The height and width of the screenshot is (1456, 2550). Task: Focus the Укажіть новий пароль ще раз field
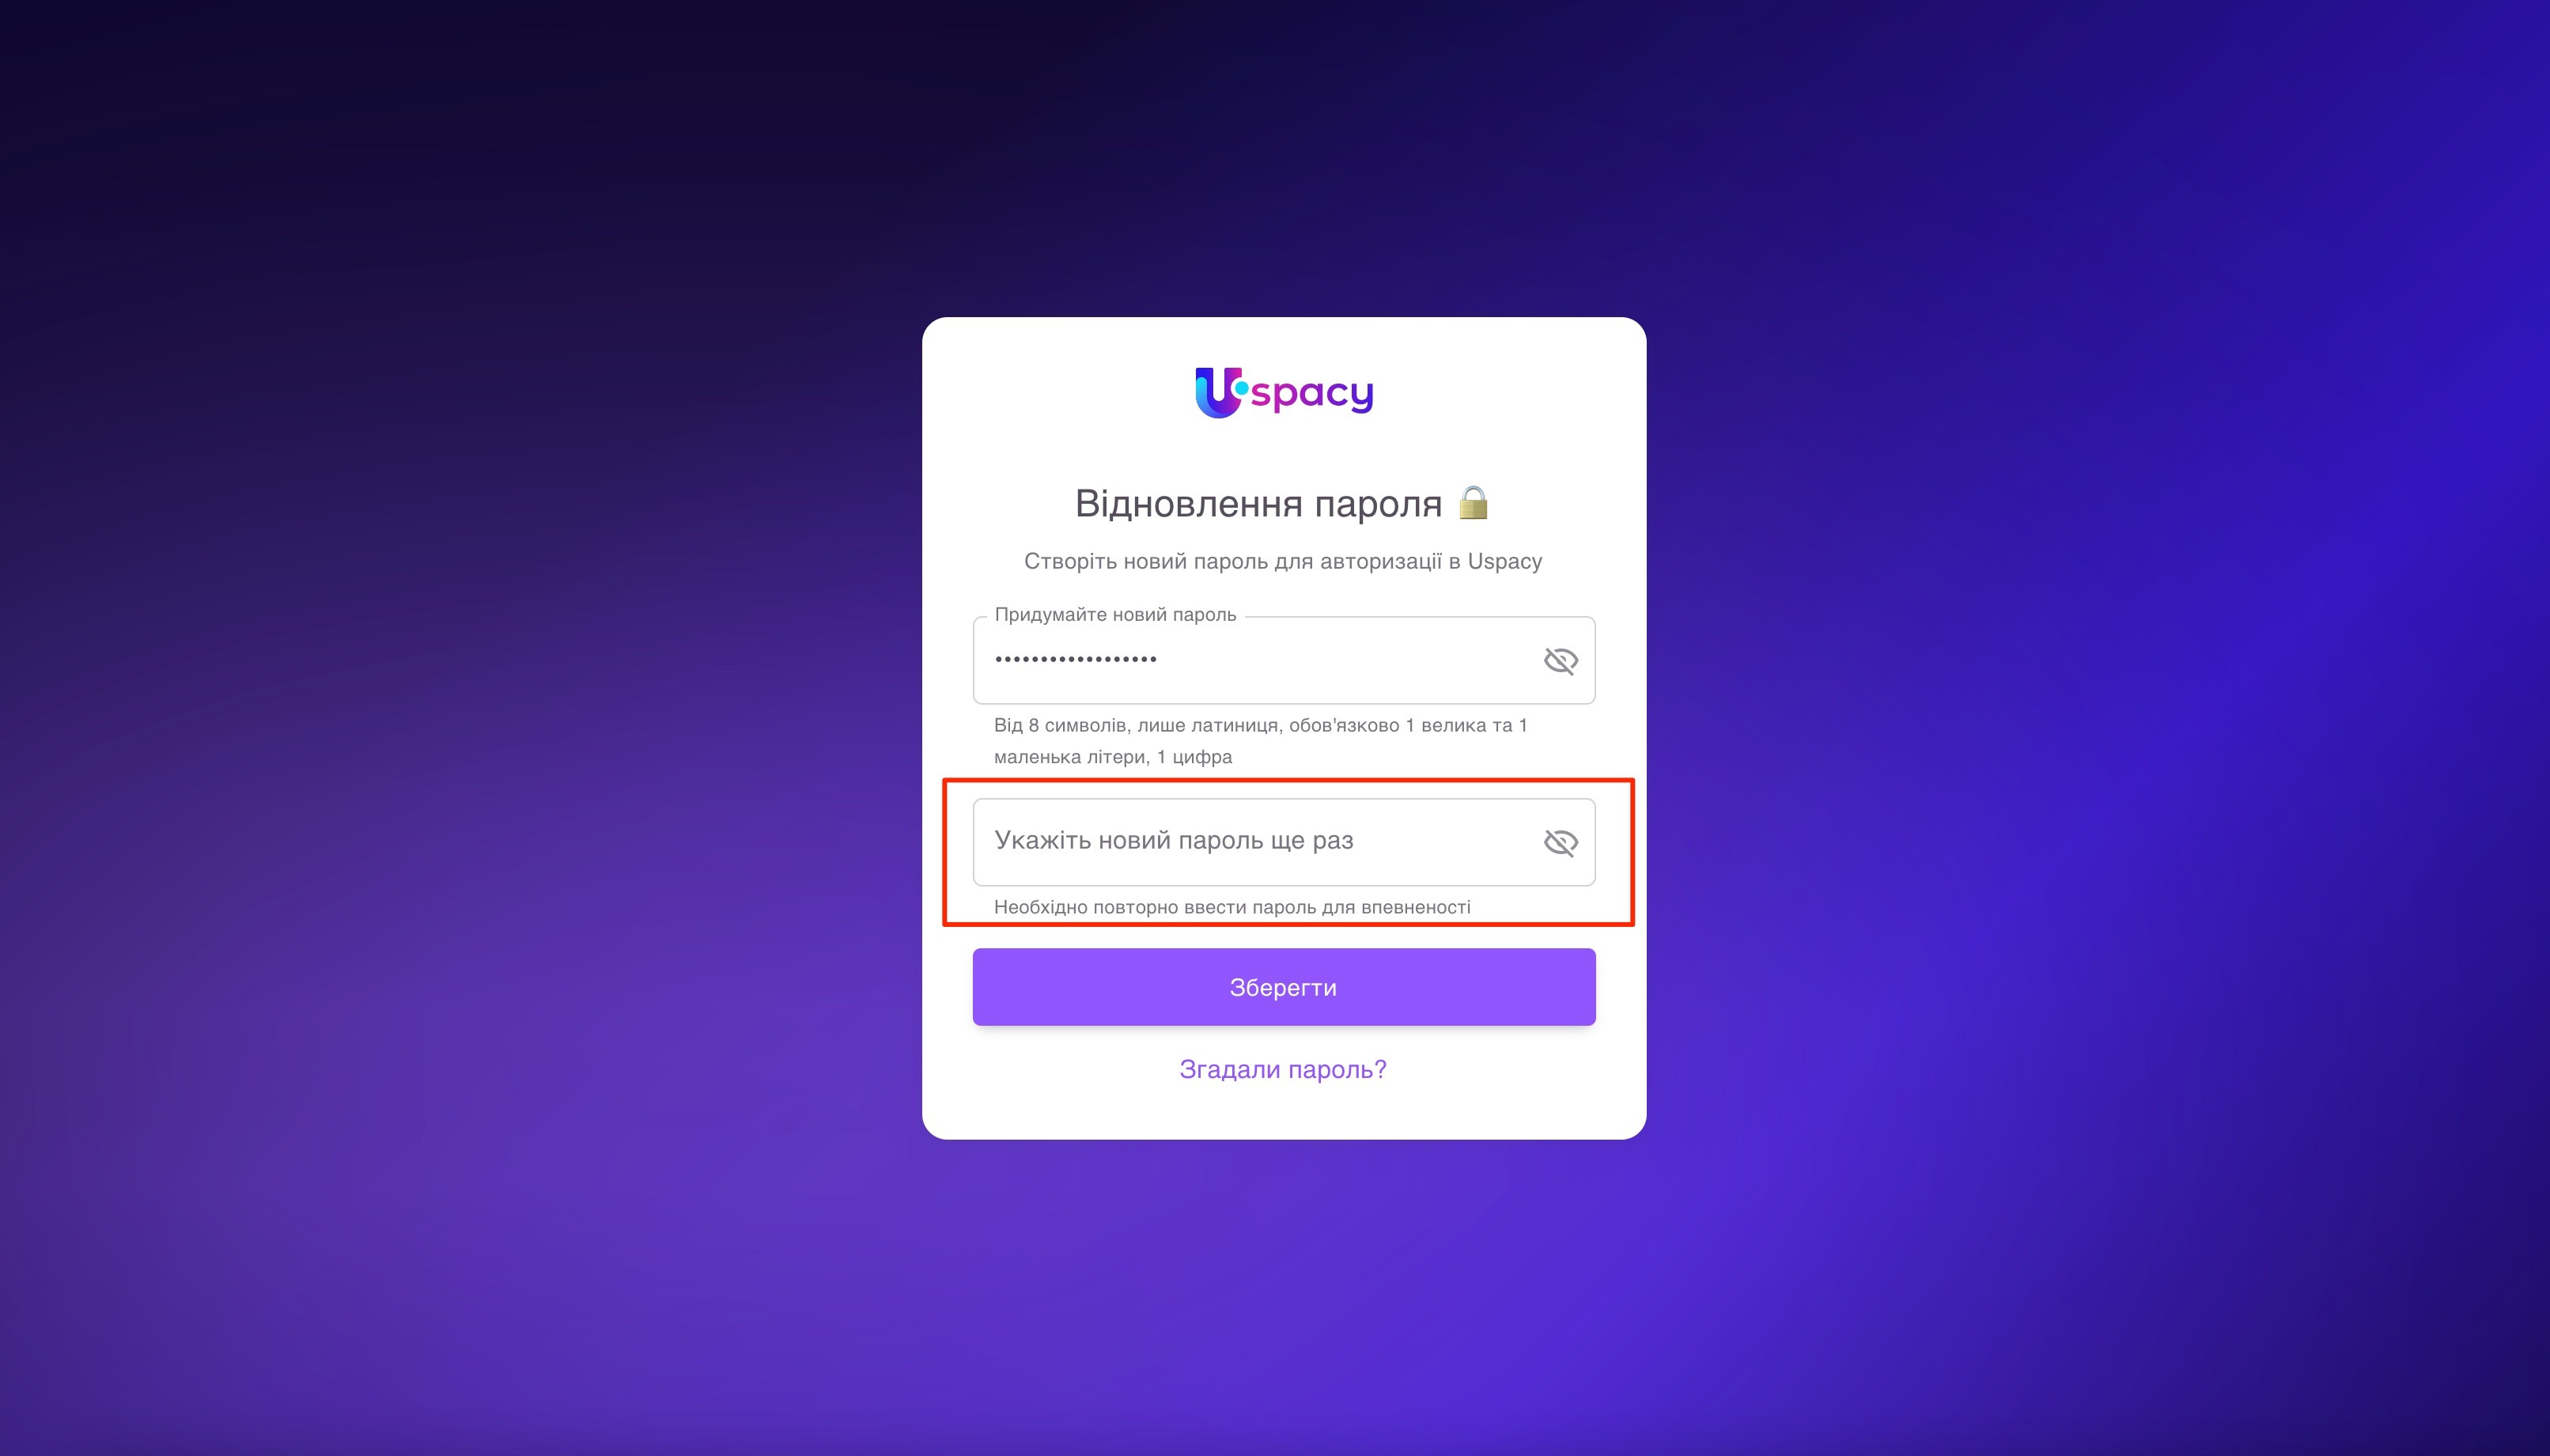coord(1284,842)
